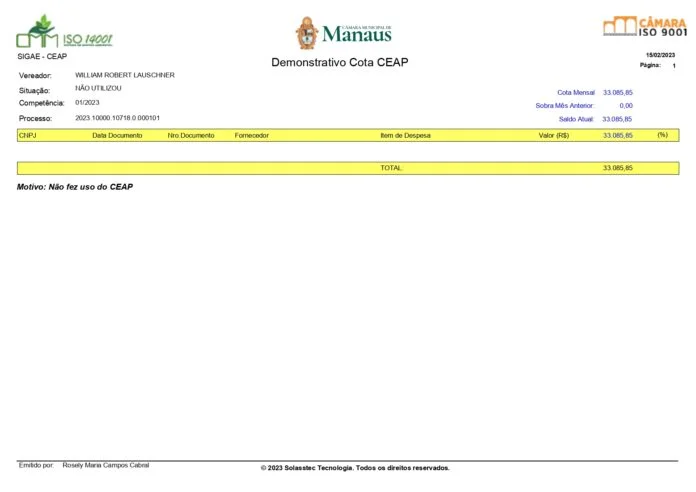Click the Valor (R$) column header
The height and width of the screenshot is (492, 696).
(x=553, y=135)
